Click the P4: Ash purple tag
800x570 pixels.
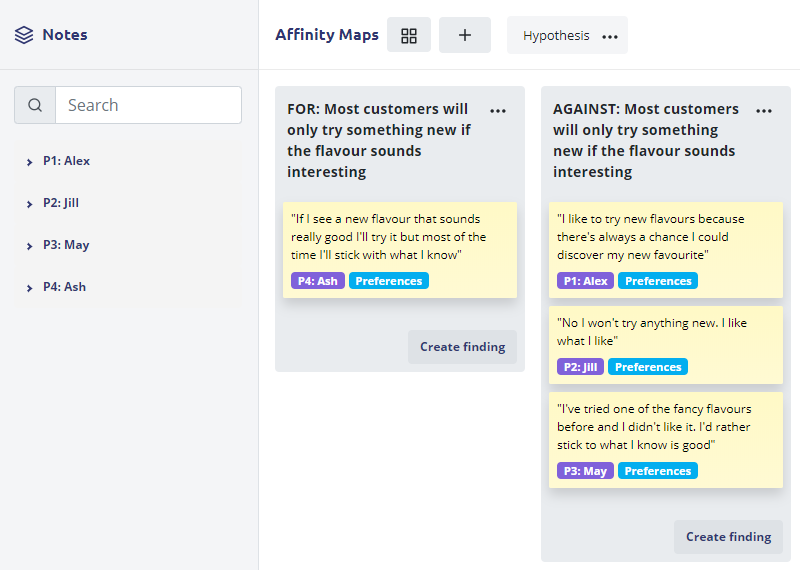pos(318,281)
